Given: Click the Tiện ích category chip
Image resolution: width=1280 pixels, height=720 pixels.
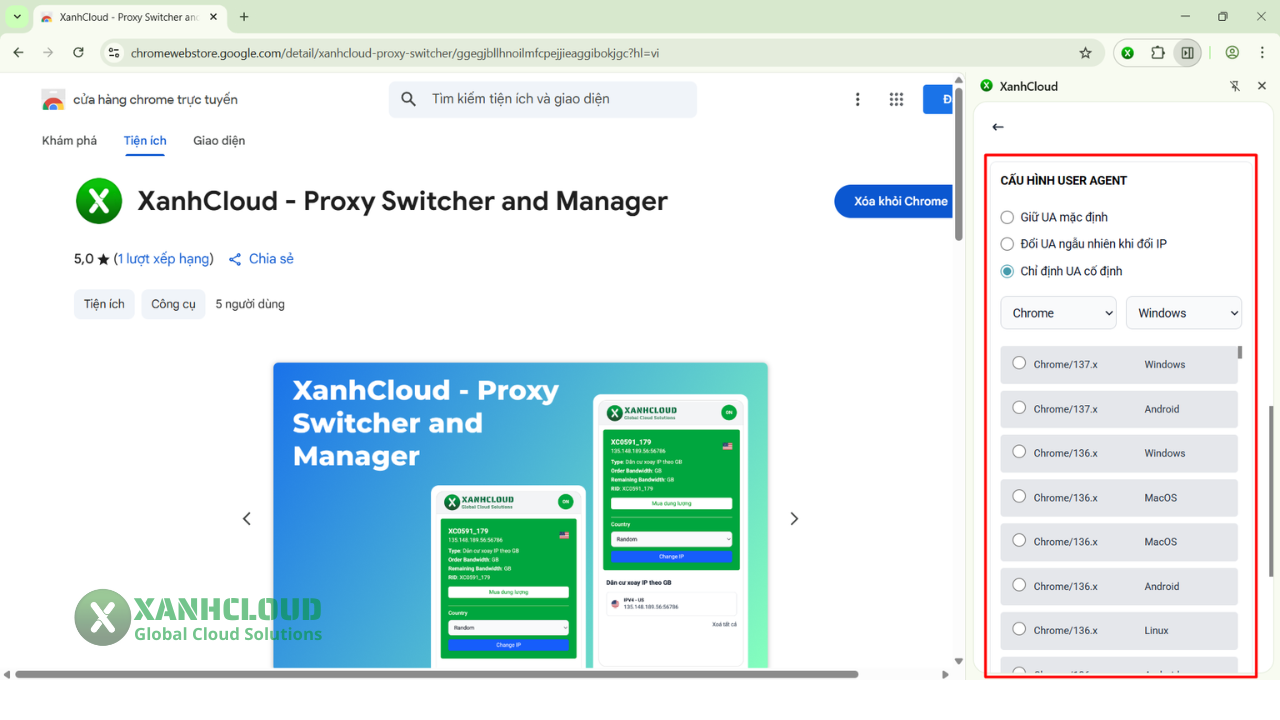Looking at the screenshot, I should click(x=104, y=304).
